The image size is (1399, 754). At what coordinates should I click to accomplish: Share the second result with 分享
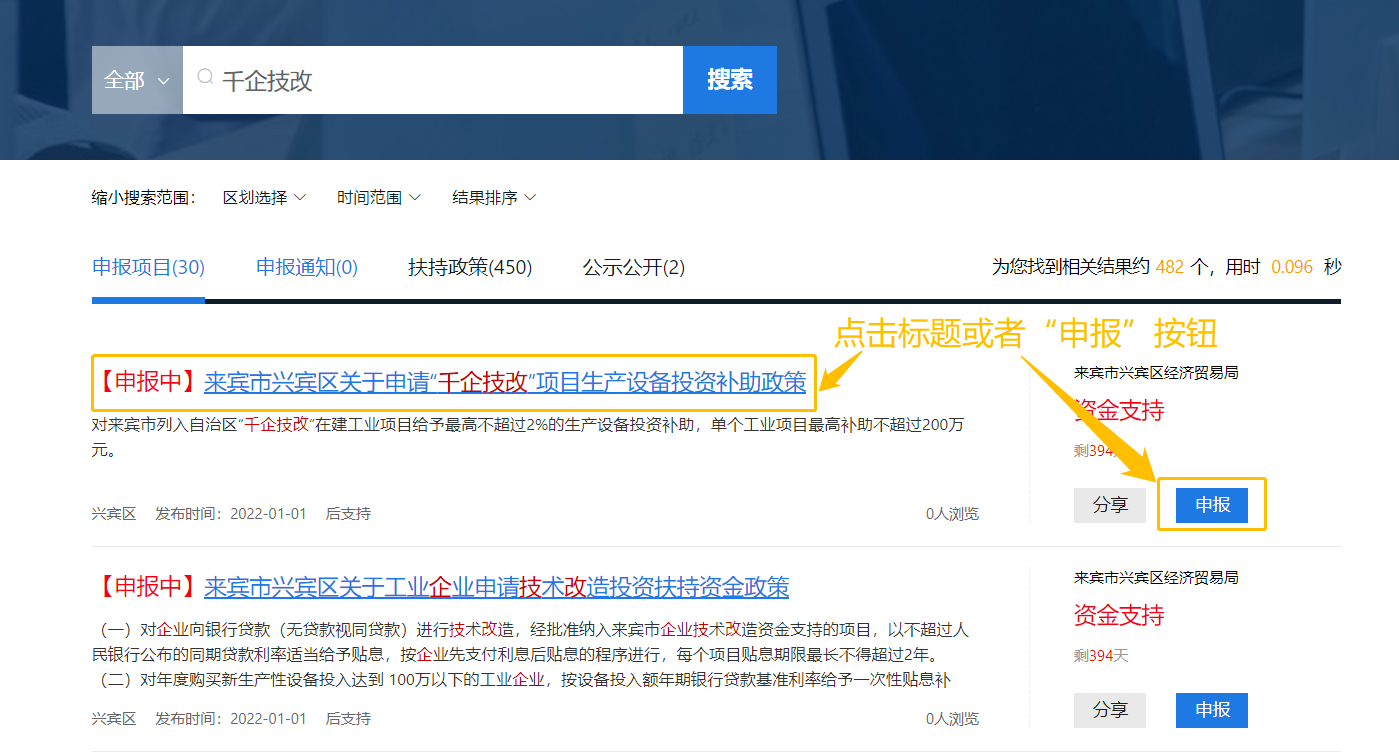pos(1109,710)
